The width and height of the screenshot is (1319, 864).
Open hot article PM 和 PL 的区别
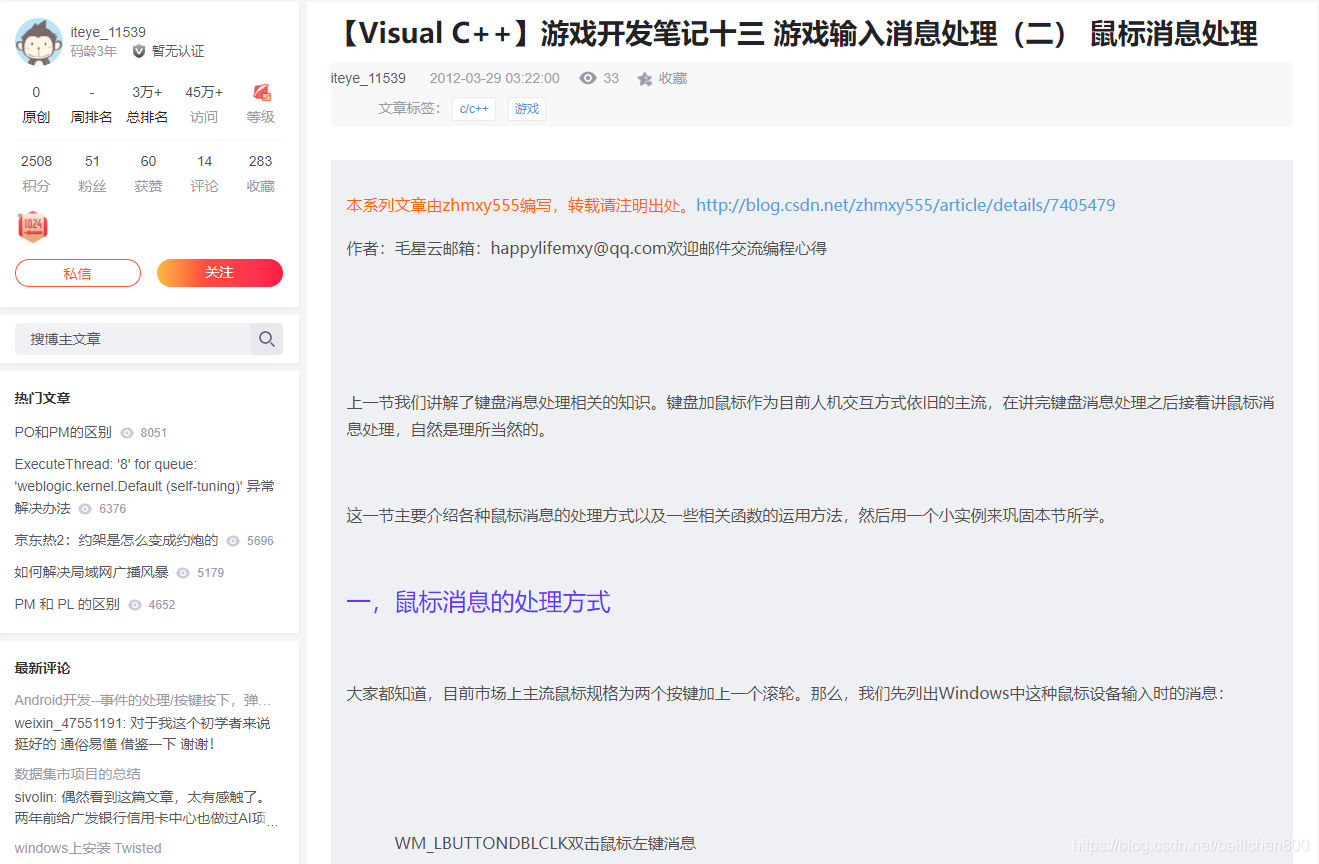click(67, 604)
